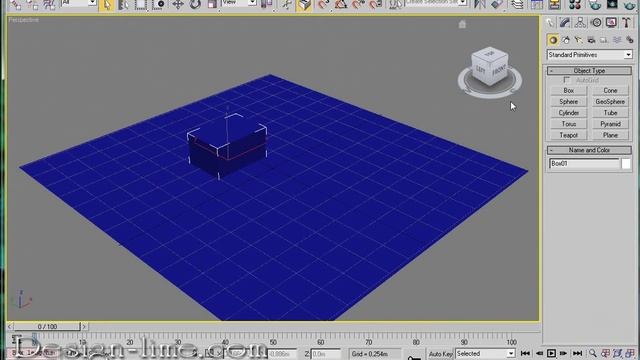
Task: Select the Space Warps create category icon
Action: coord(617,40)
